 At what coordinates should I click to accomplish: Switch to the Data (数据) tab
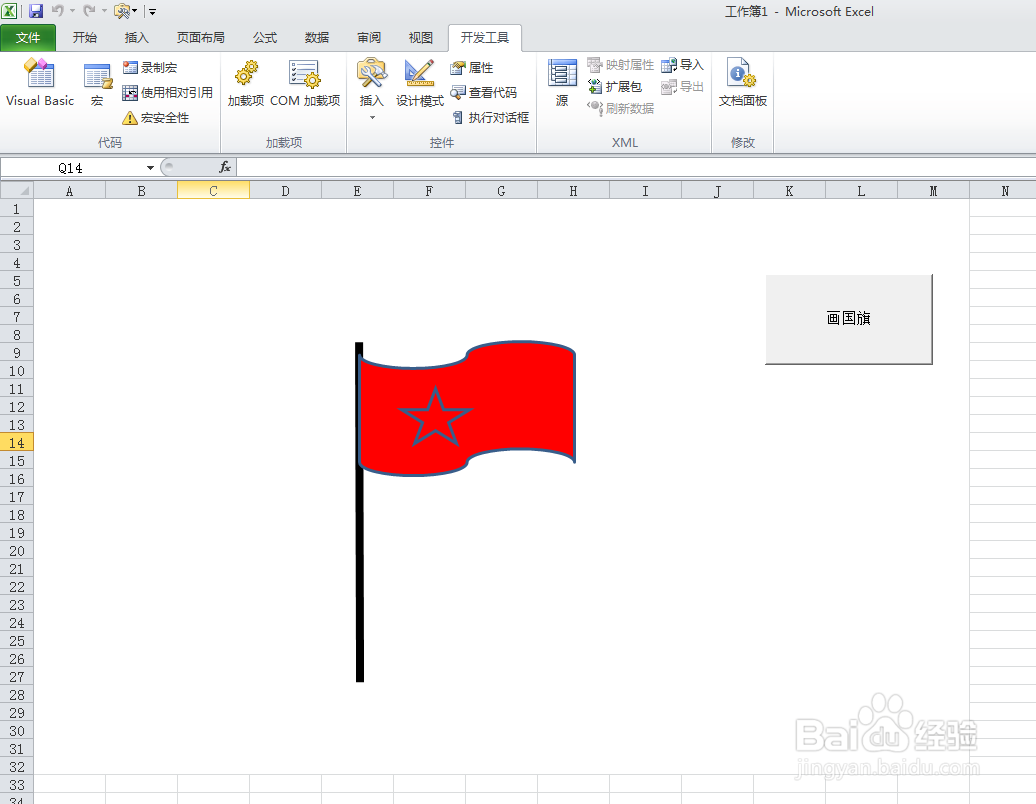click(316, 38)
